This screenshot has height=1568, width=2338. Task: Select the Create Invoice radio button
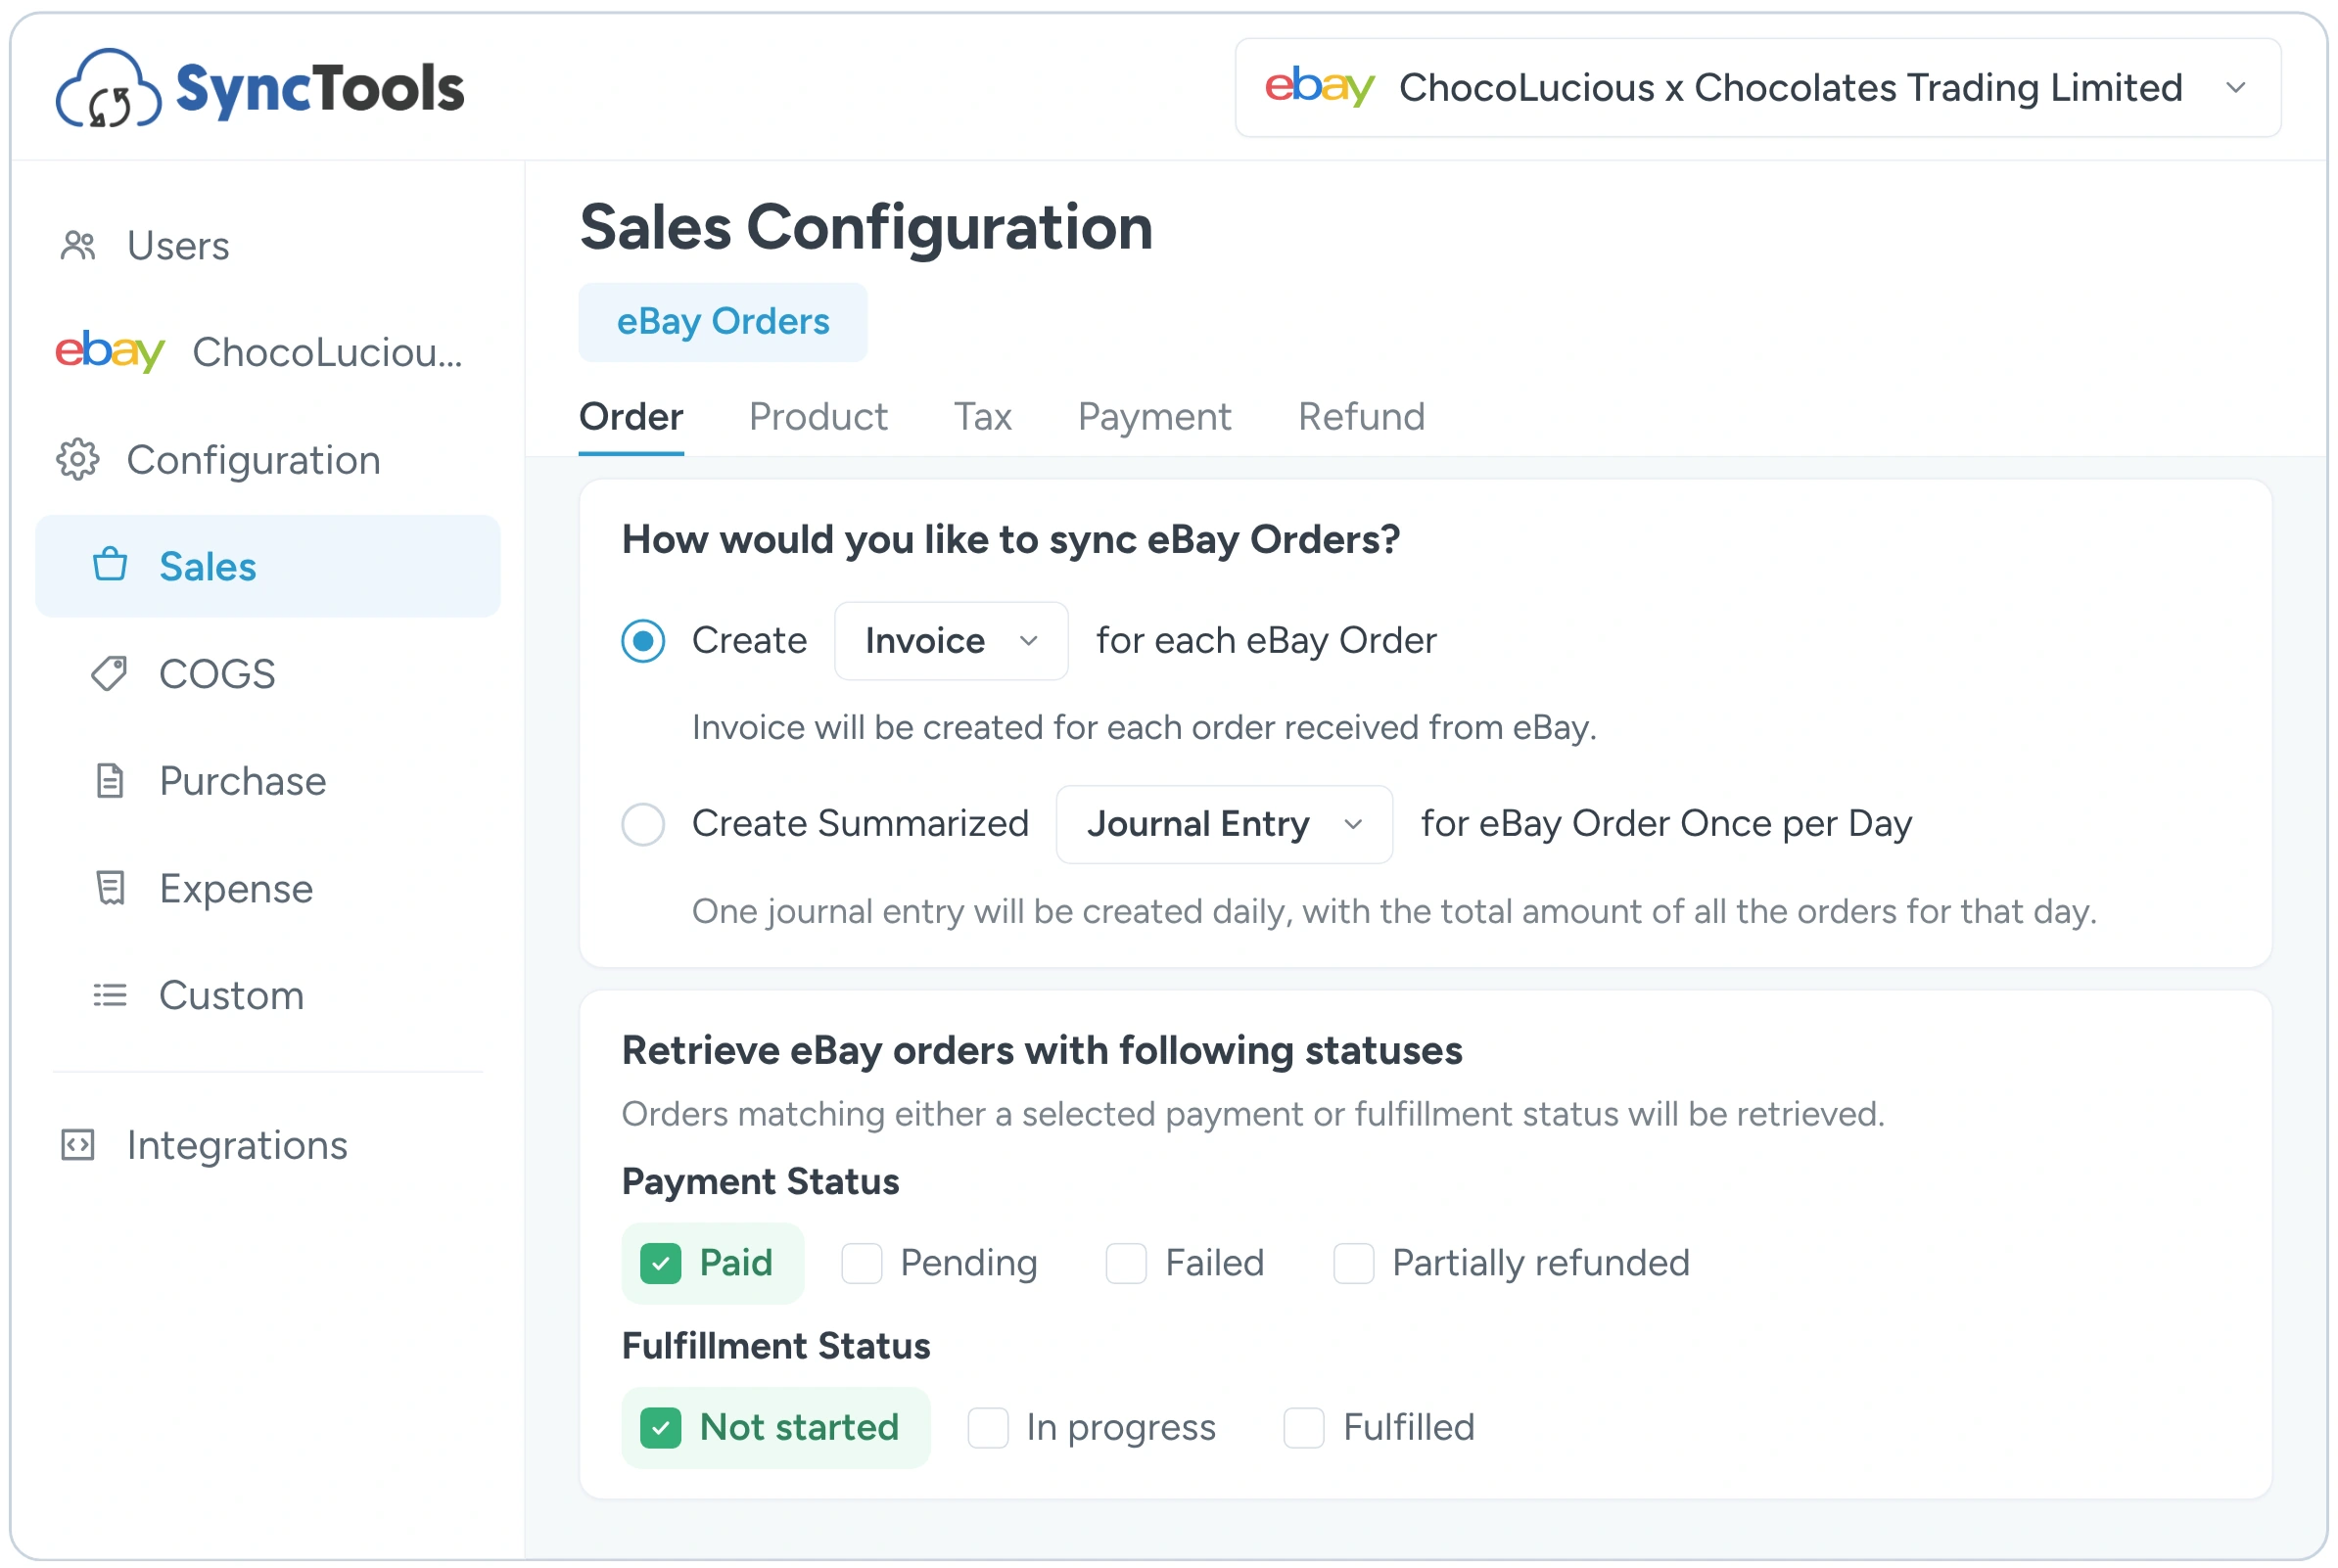[643, 640]
